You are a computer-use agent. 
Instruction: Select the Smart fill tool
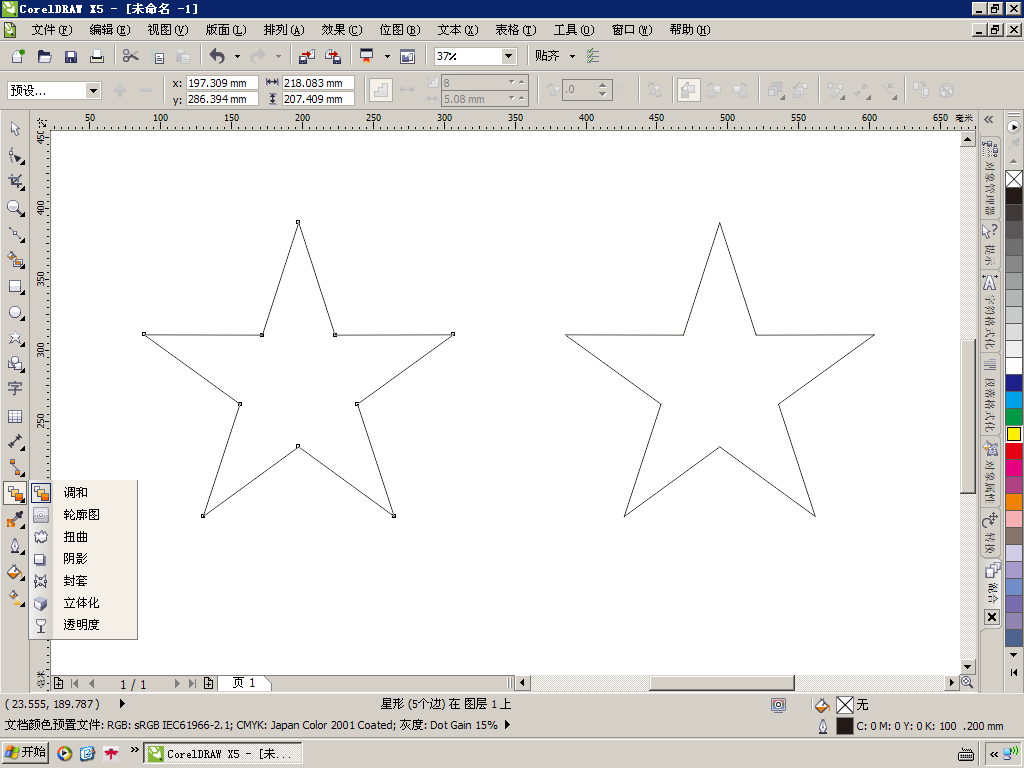coord(15,260)
